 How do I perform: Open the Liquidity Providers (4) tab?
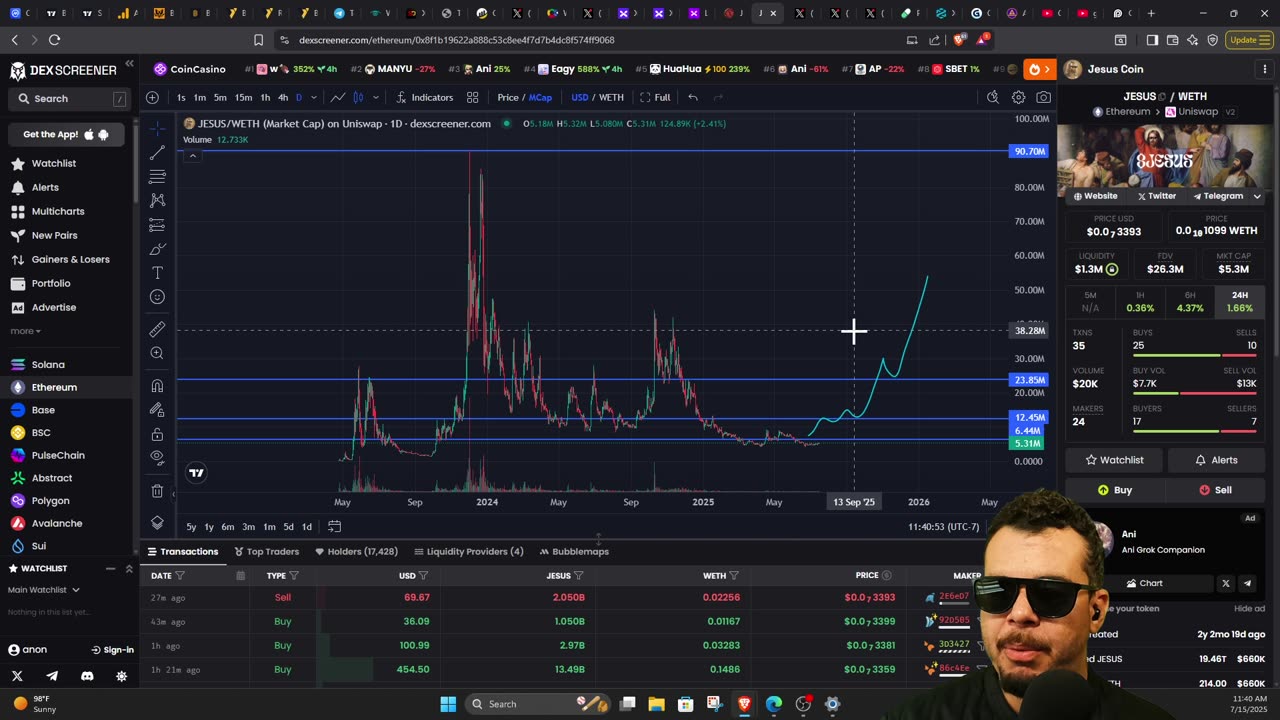coord(468,551)
